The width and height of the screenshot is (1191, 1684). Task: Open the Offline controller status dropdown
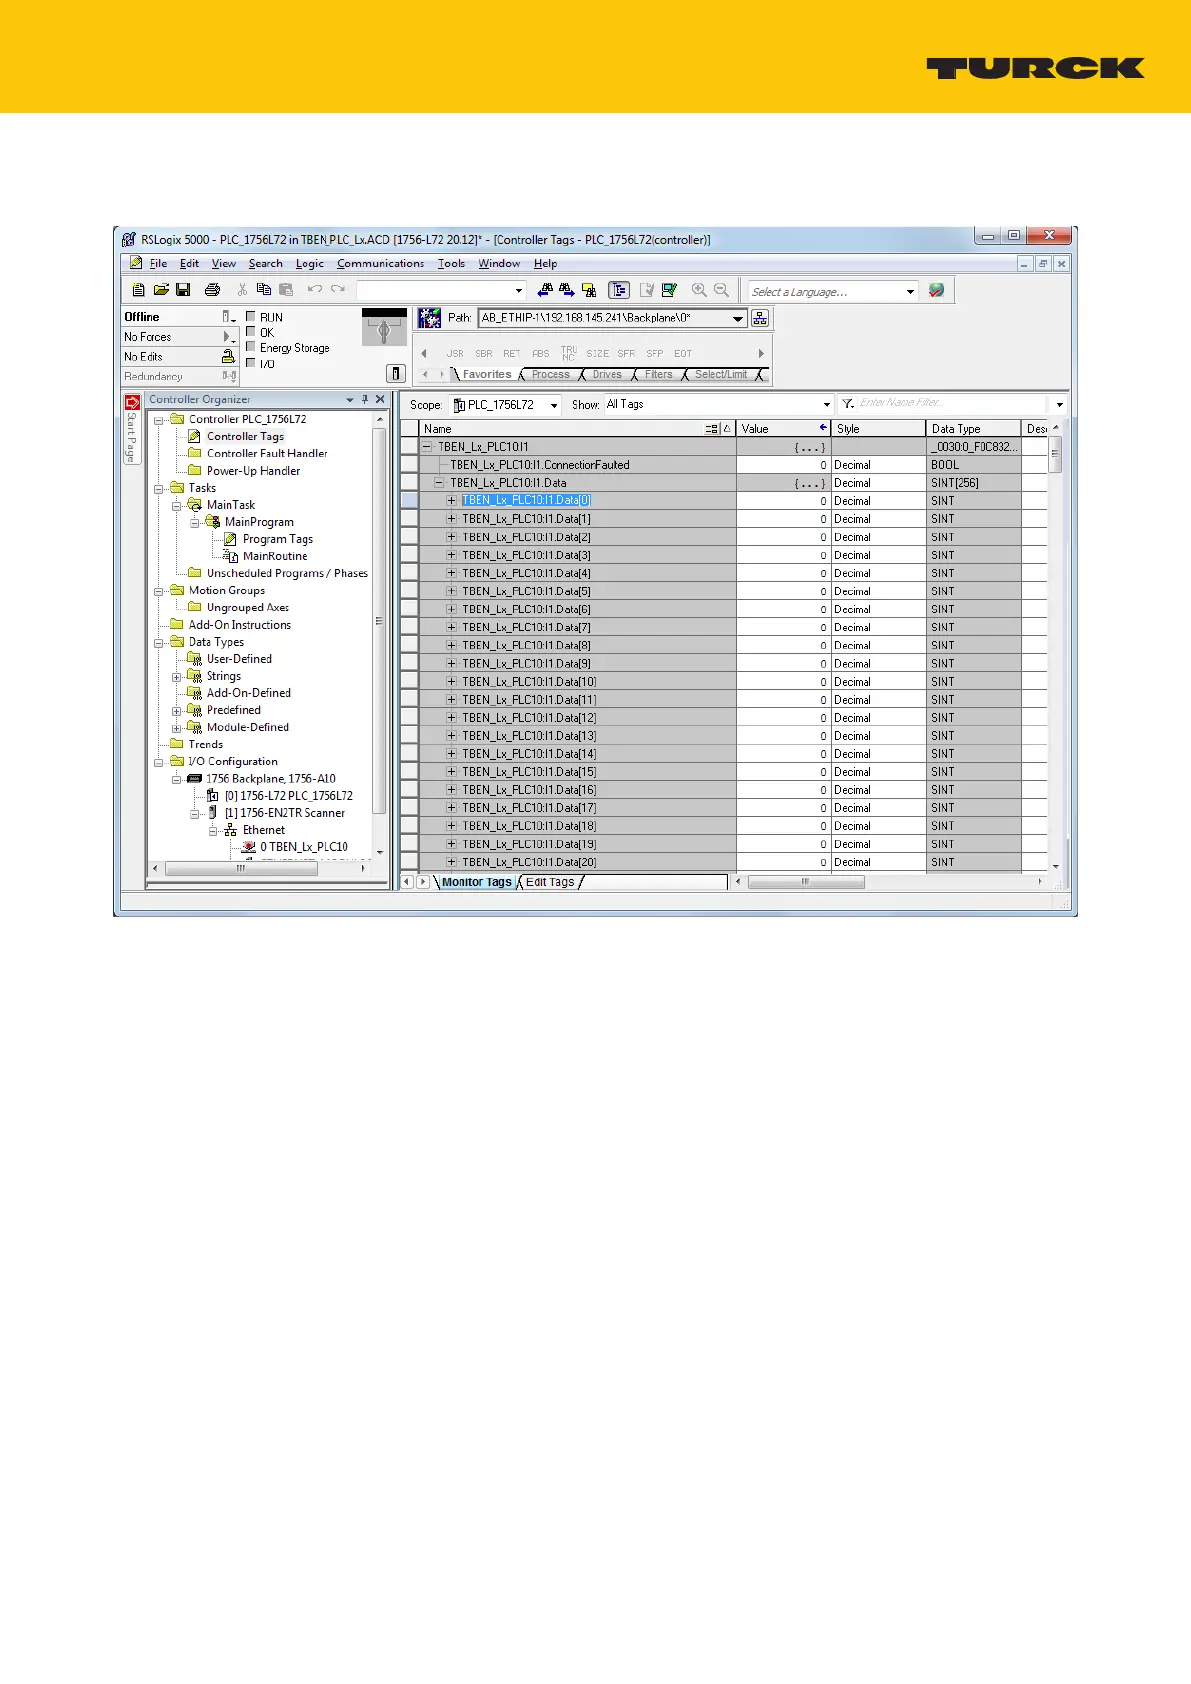(229, 317)
